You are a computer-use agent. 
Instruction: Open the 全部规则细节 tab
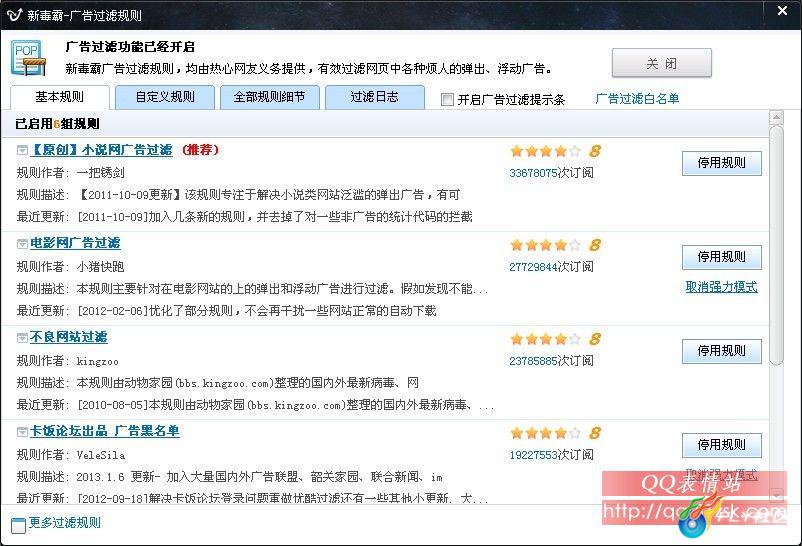(270, 97)
